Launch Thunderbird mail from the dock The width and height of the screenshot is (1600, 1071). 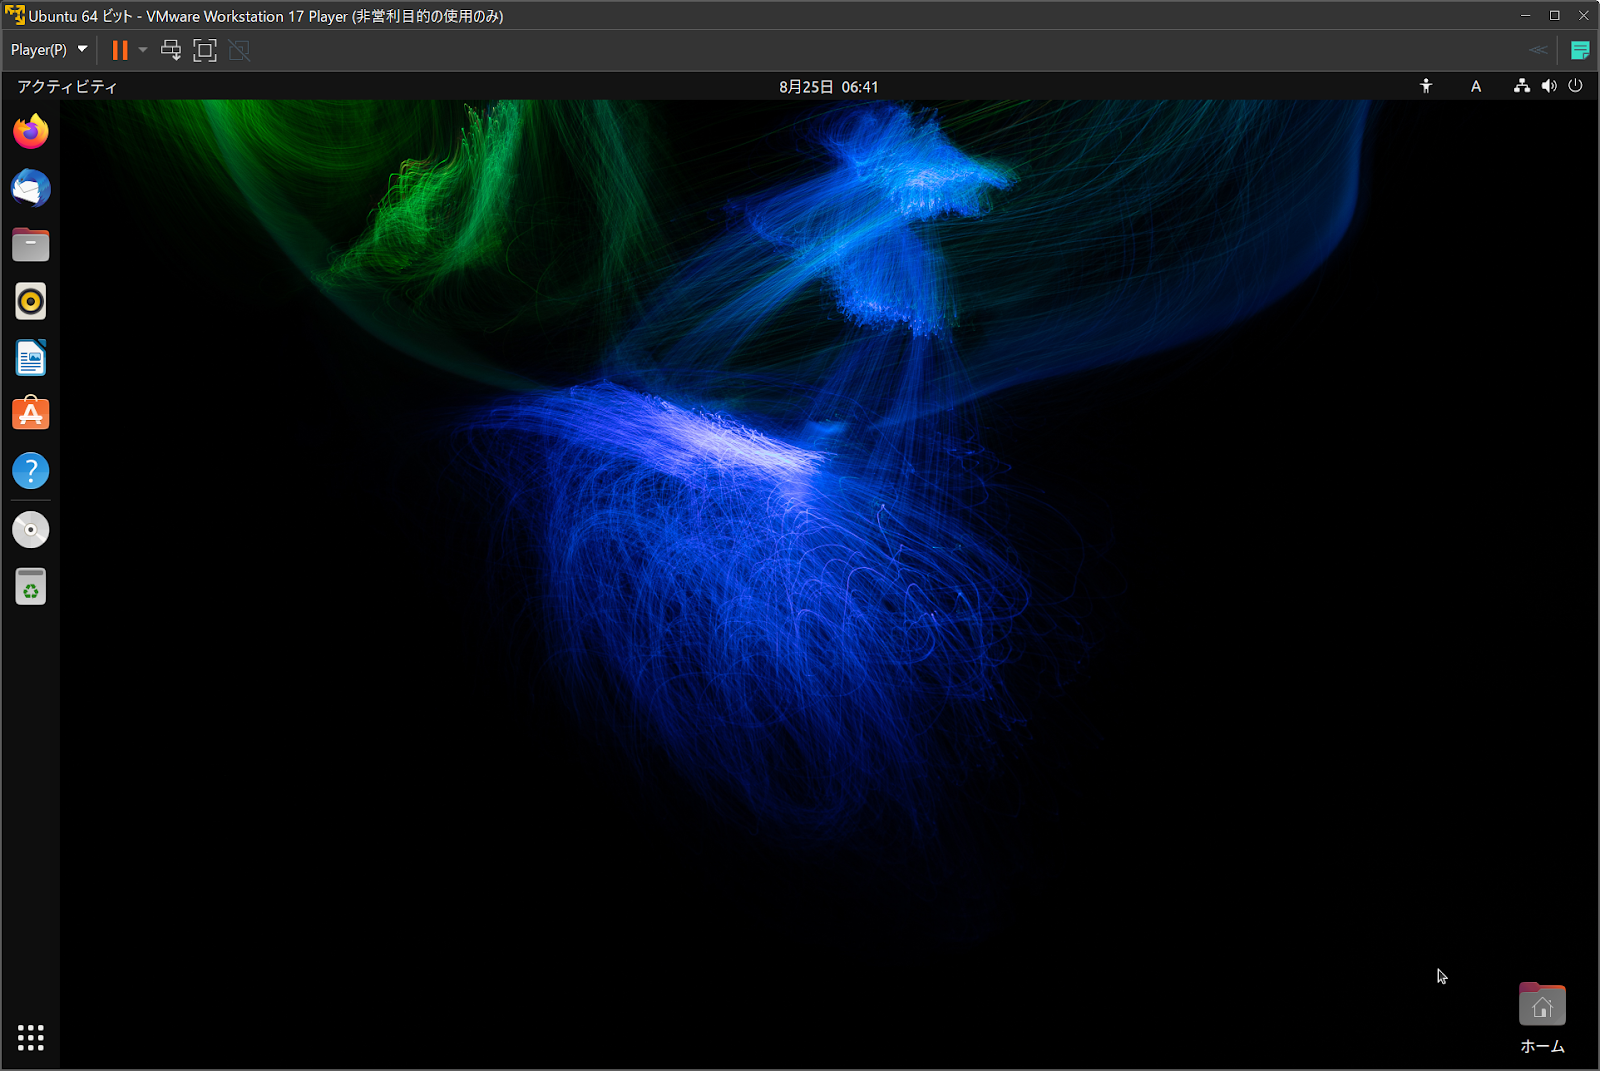coord(31,188)
